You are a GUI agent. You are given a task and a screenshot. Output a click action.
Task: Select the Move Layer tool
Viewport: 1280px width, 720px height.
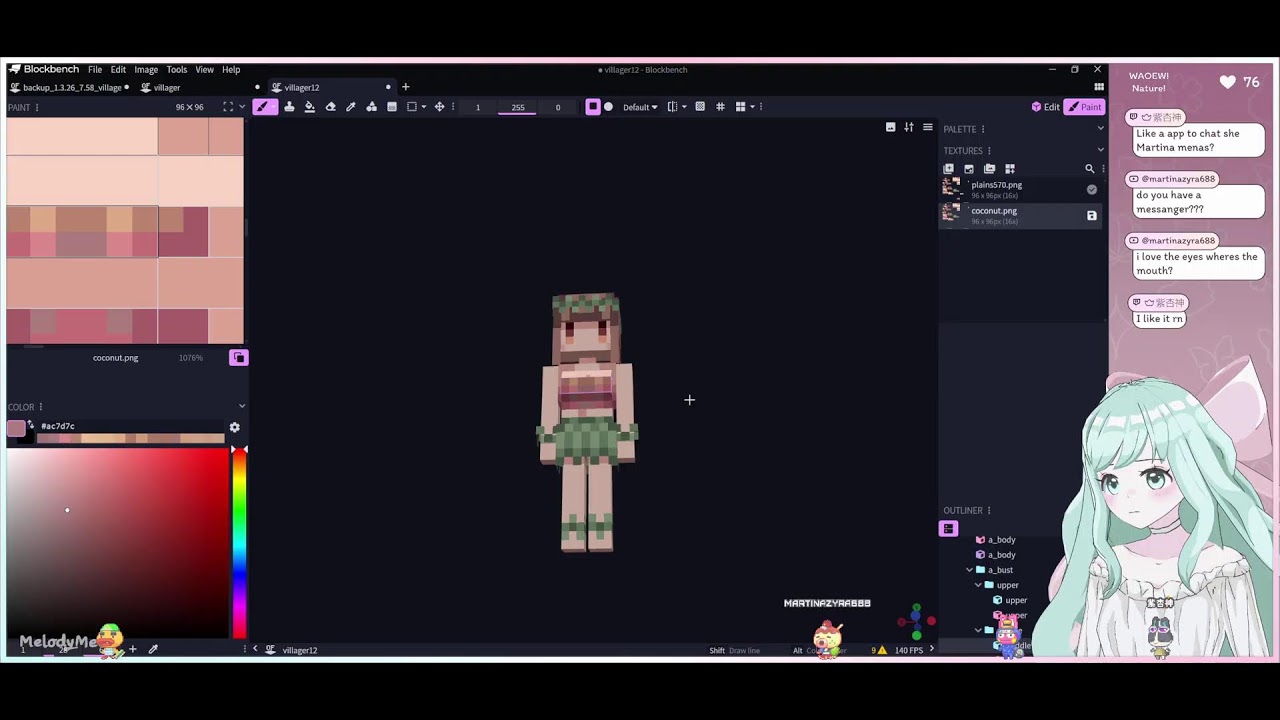tap(439, 107)
